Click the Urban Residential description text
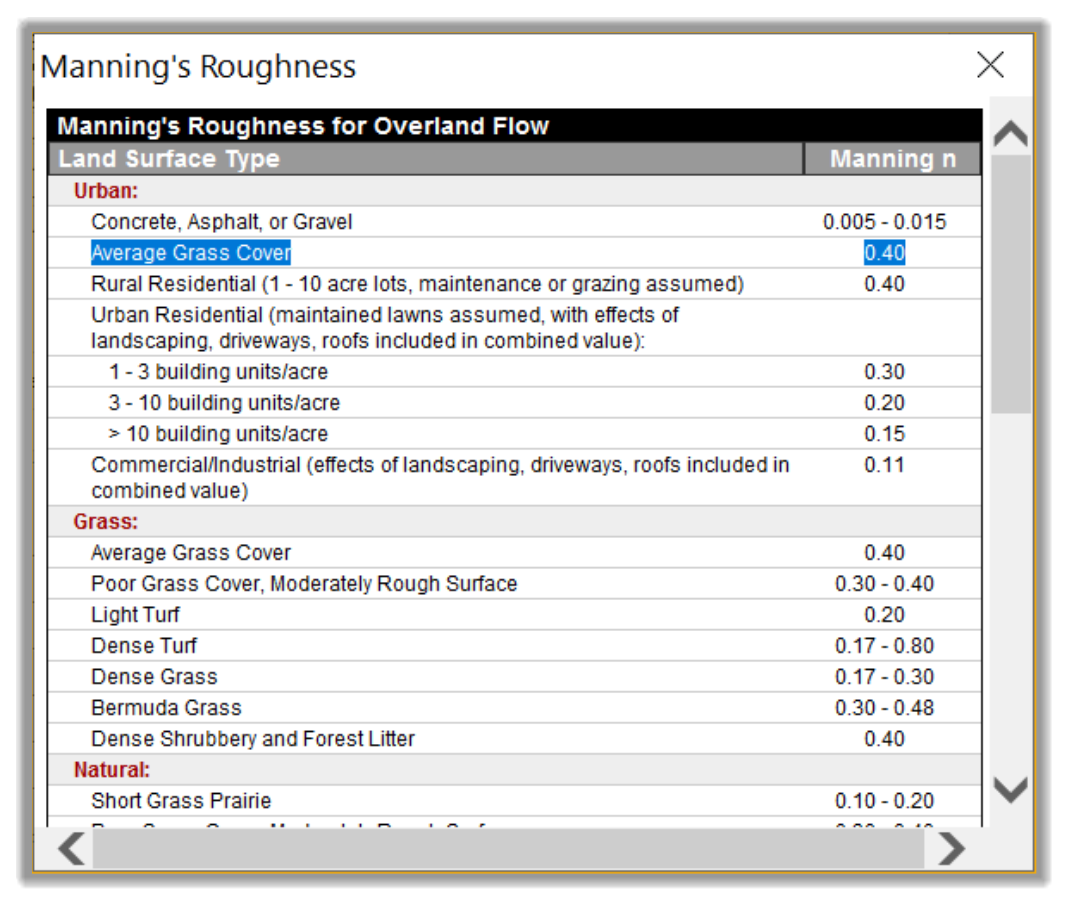Image resolution: width=1069 pixels, height=907 pixels. pos(385,327)
